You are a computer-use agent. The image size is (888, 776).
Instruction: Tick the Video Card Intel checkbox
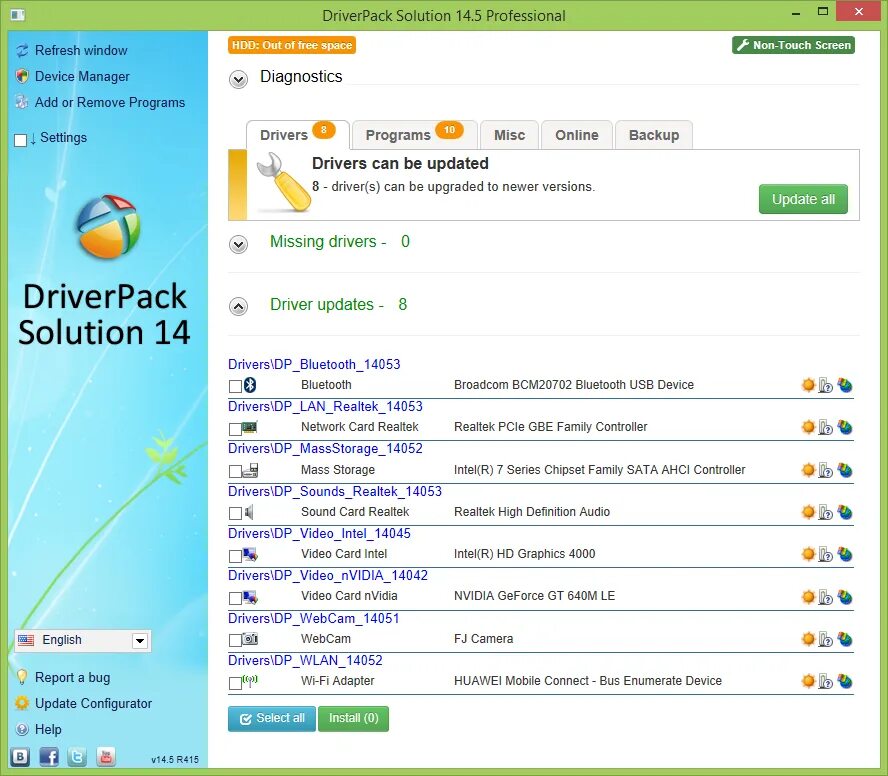[235, 556]
